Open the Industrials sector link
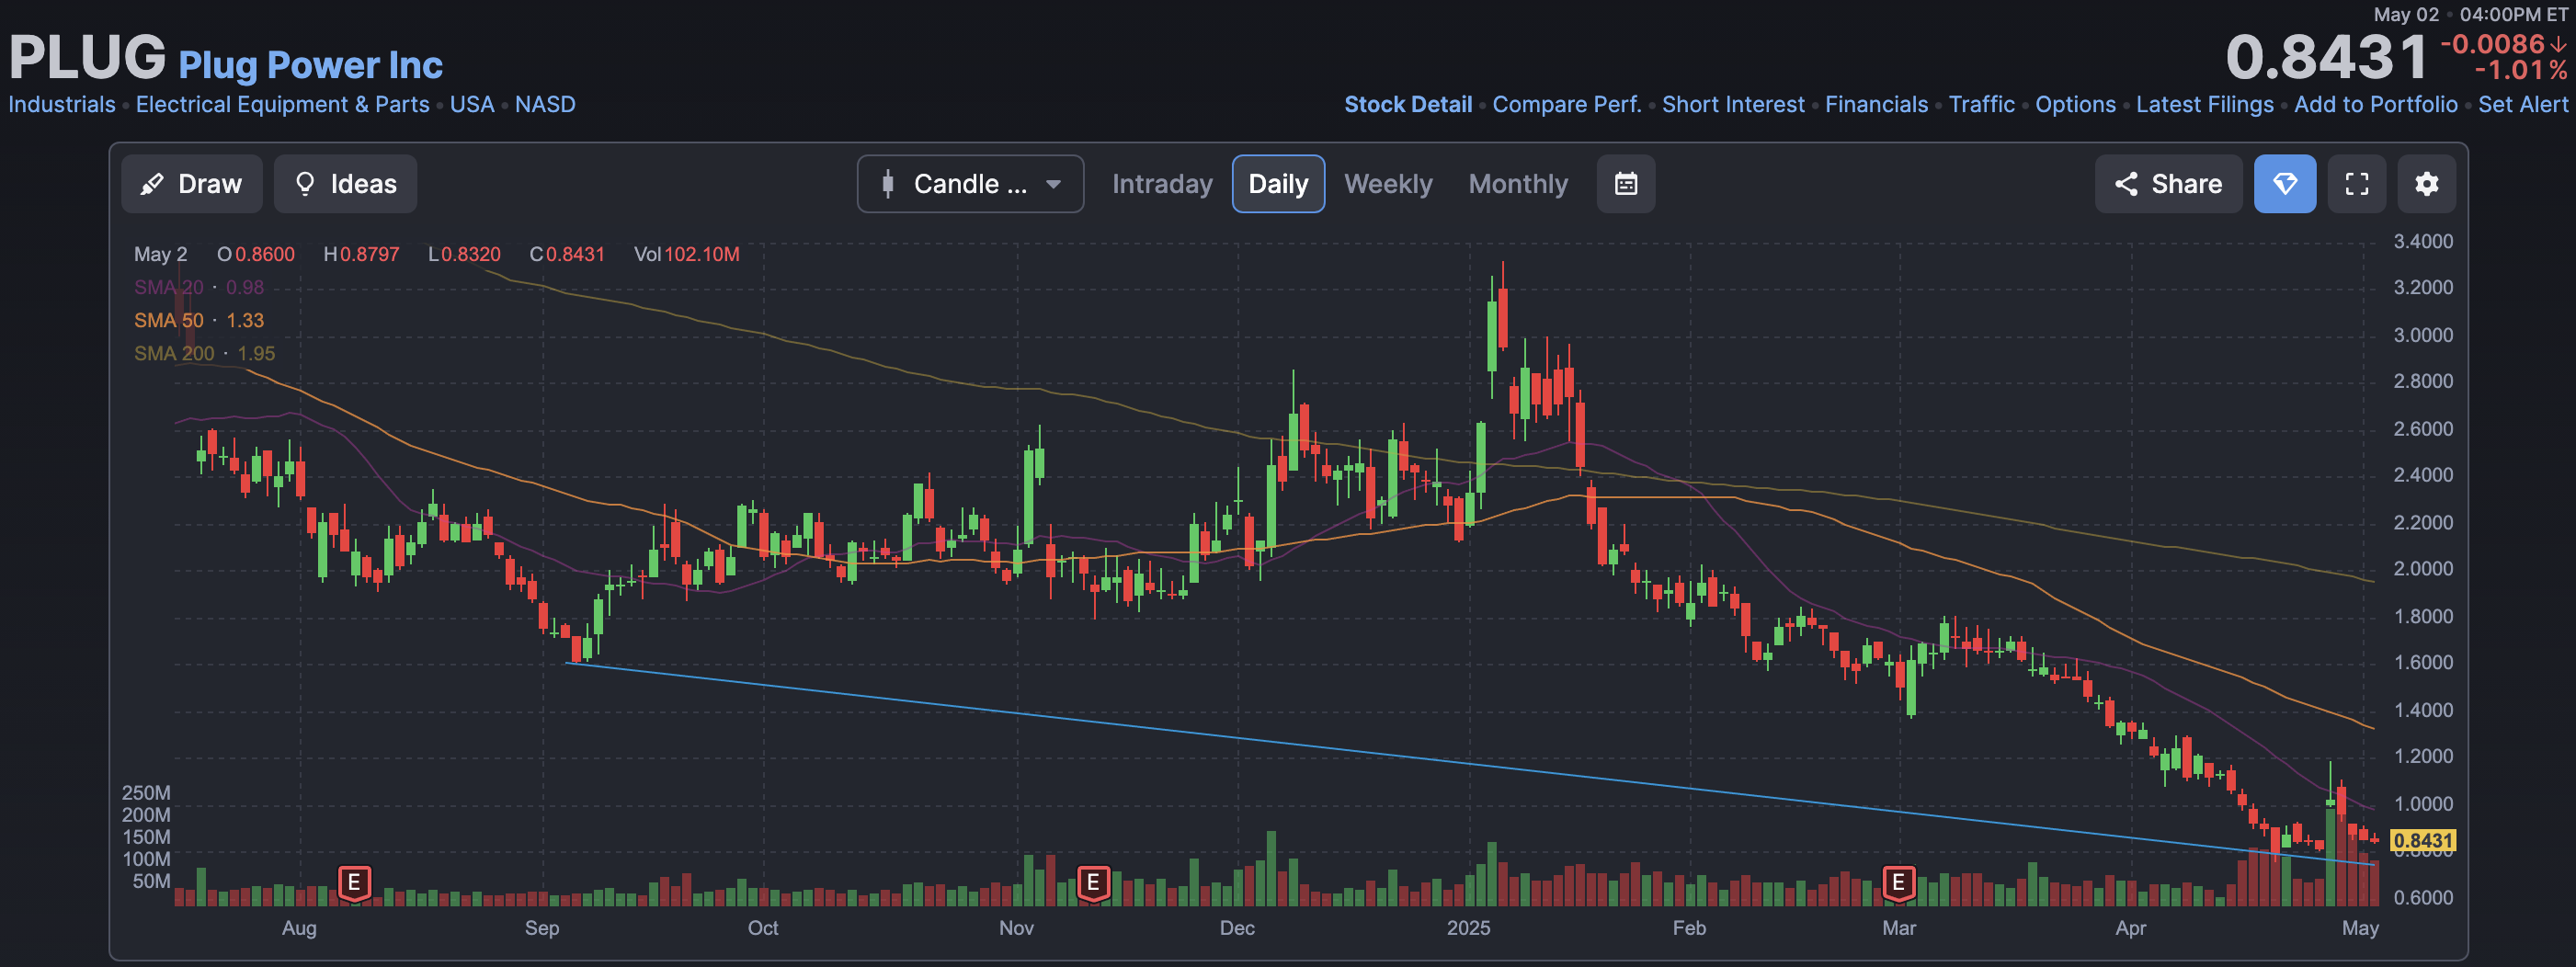 point(62,104)
